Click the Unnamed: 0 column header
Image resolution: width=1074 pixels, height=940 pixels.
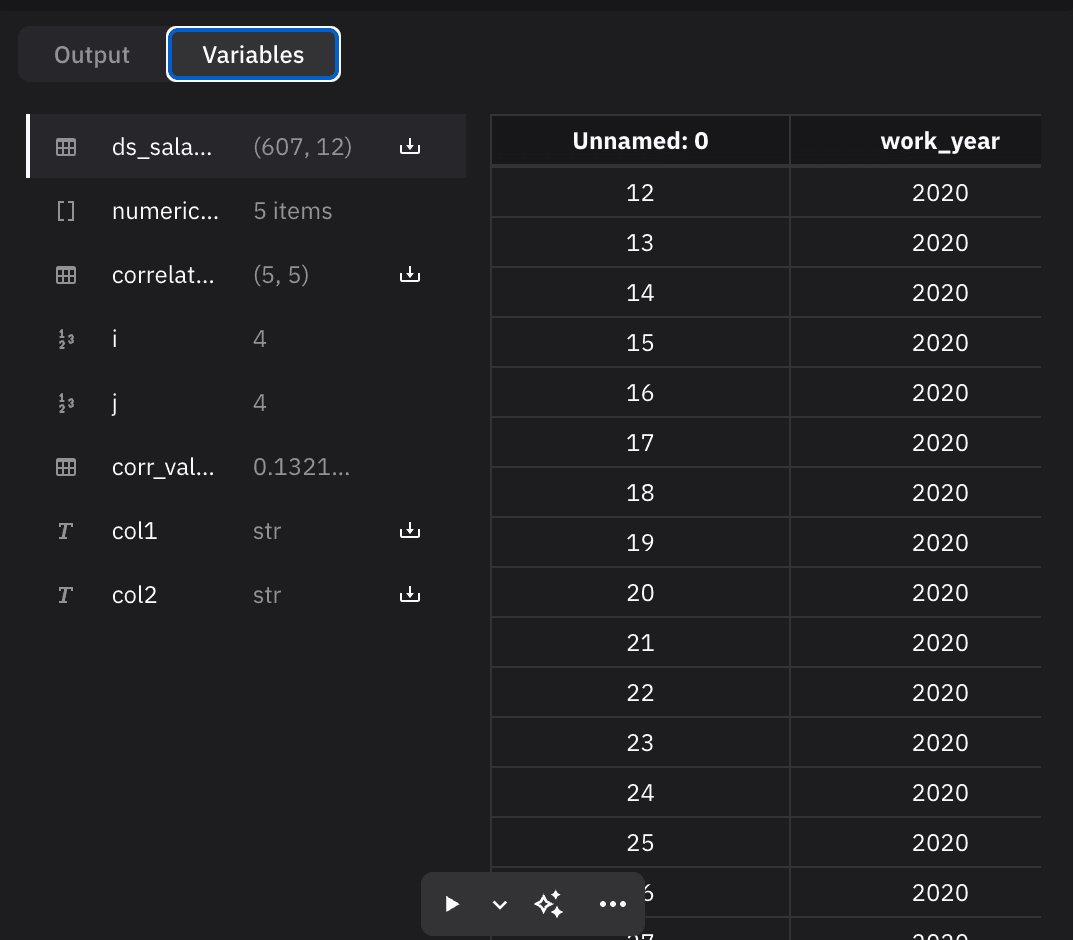click(640, 141)
